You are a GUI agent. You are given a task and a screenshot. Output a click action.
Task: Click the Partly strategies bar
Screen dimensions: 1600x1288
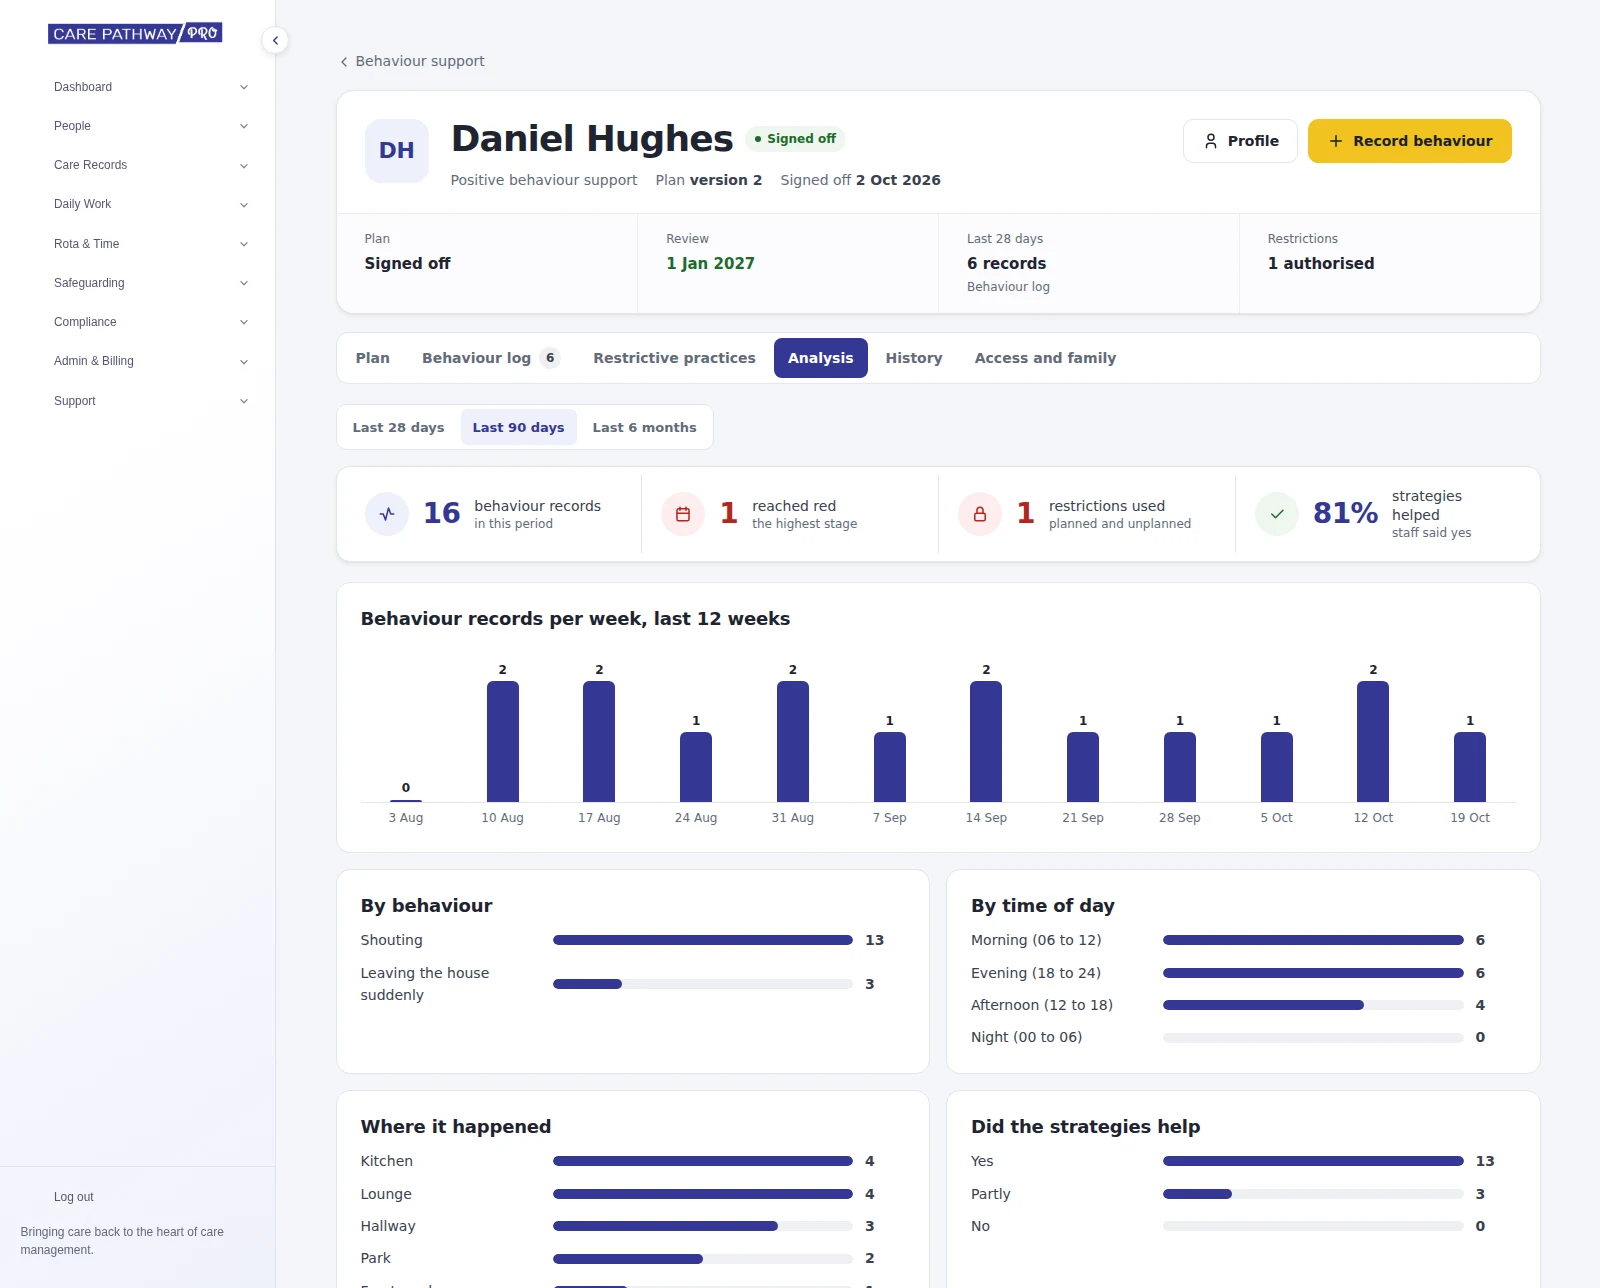[x=1313, y=1194]
